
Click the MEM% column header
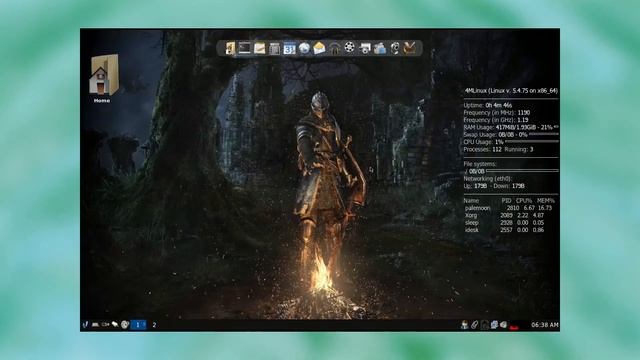(x=546, y=201)
